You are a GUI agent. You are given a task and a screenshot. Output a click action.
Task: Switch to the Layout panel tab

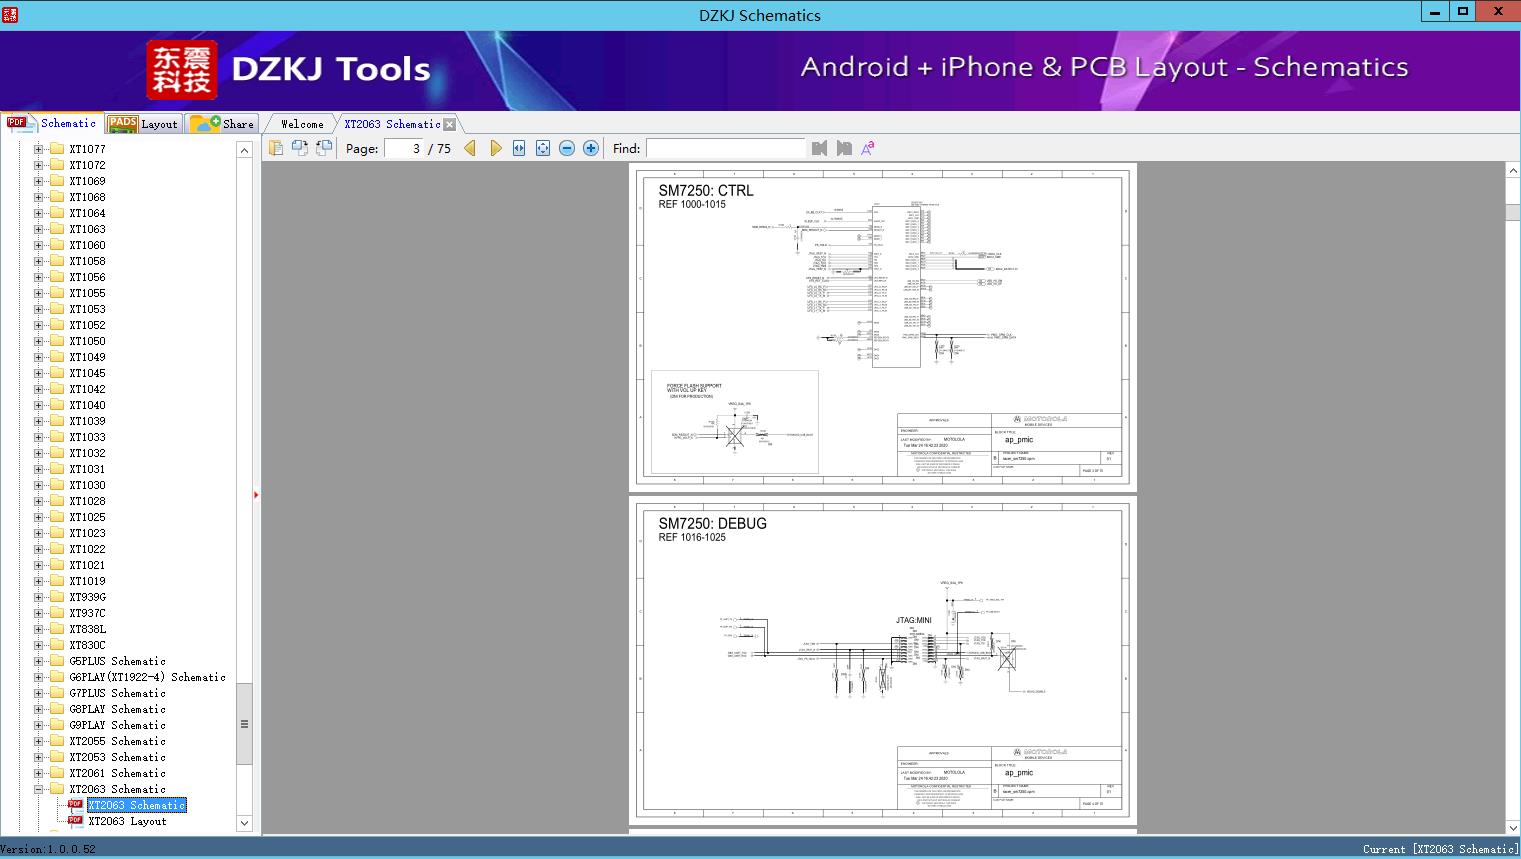coord(143,124)
